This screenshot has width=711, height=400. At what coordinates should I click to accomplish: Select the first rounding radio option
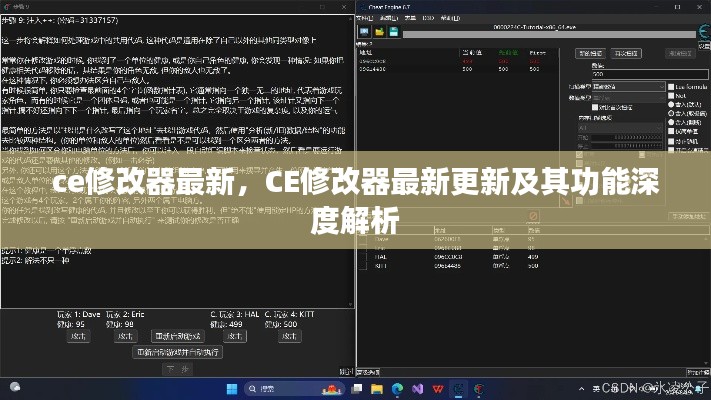pyautogui.click(x=671, y=104)
